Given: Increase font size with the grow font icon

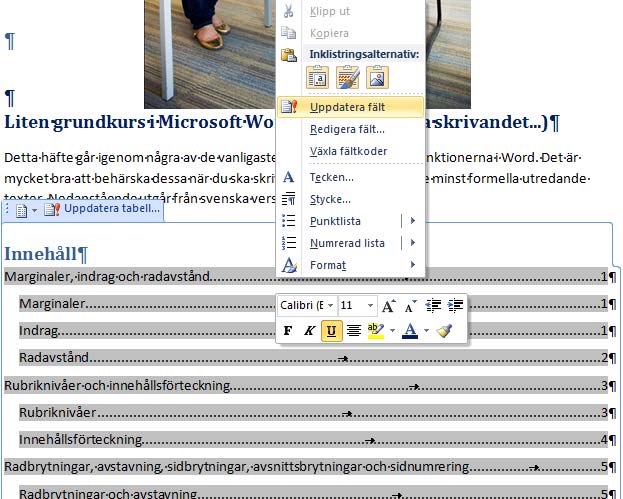Looking at the screenshot, I should coord(389,306).
